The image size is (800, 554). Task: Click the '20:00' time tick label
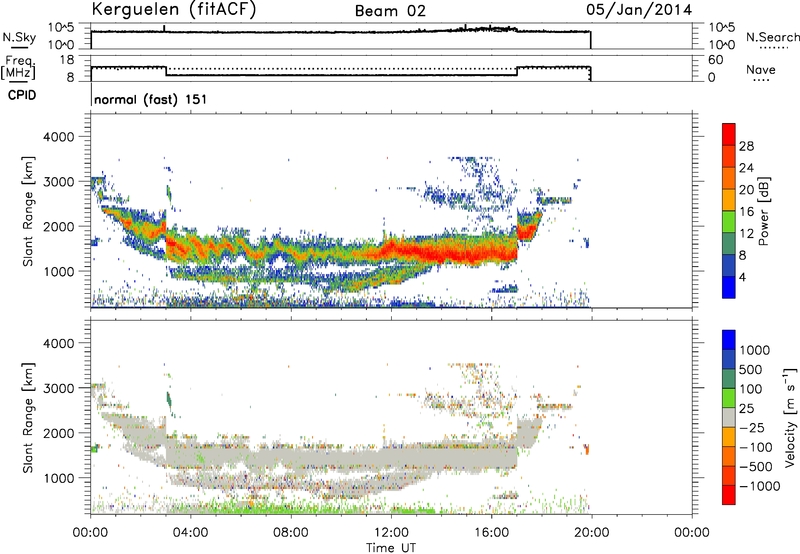(x=592, y=533)
